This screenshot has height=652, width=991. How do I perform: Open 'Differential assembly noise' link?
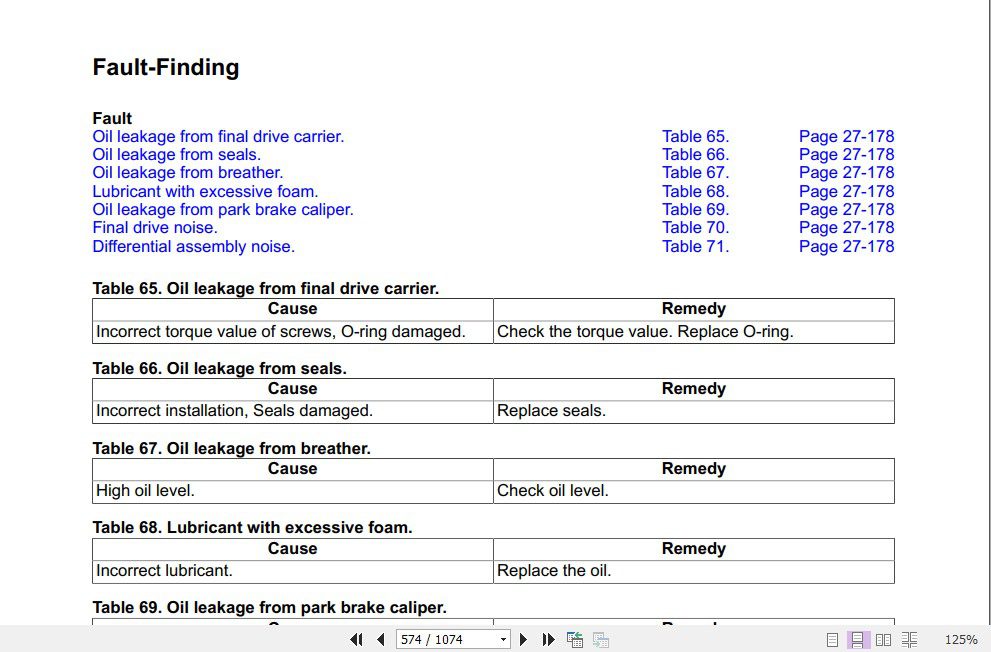193,246
